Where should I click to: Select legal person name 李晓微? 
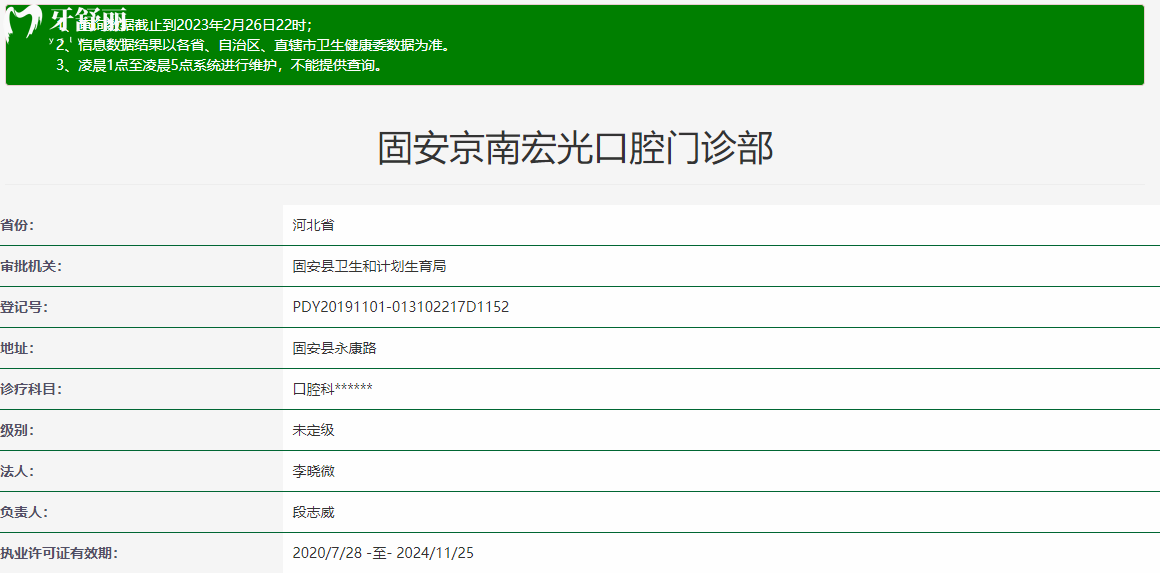coord(313,471)
